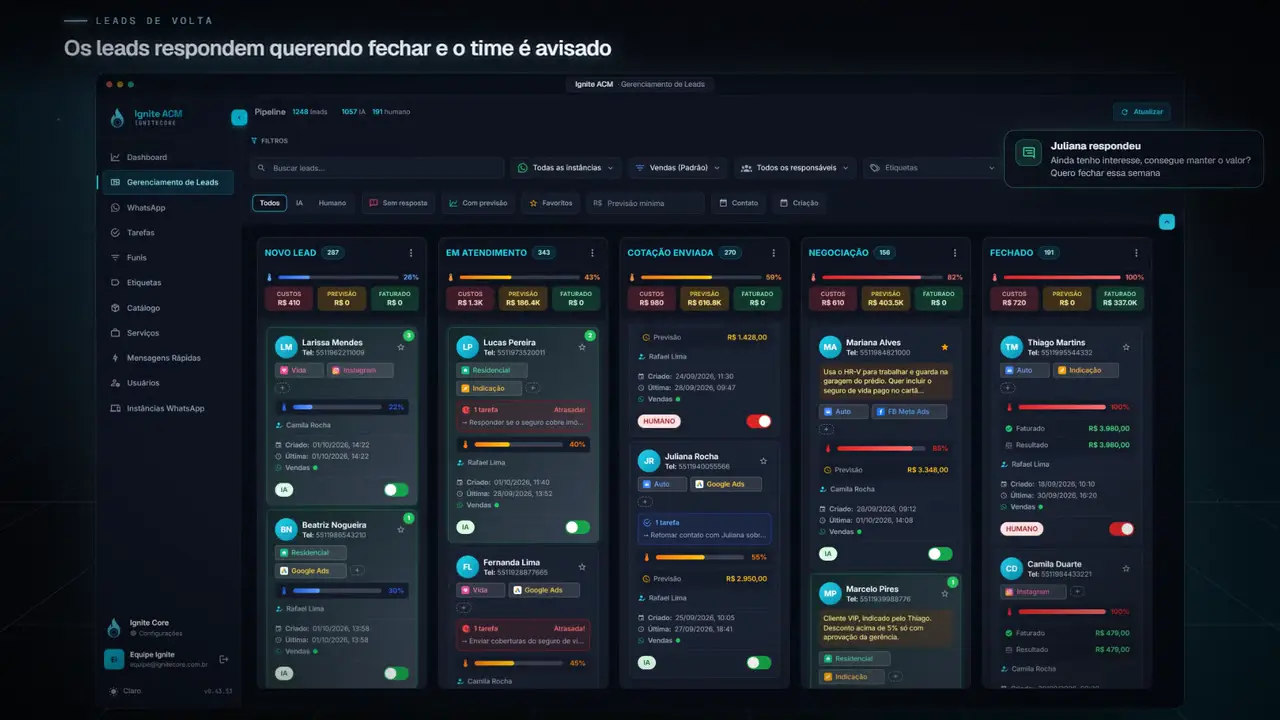Toggle IA switch on Juliana Rocha card
This screenshot has width=1280, height=720.
(759, 662)
